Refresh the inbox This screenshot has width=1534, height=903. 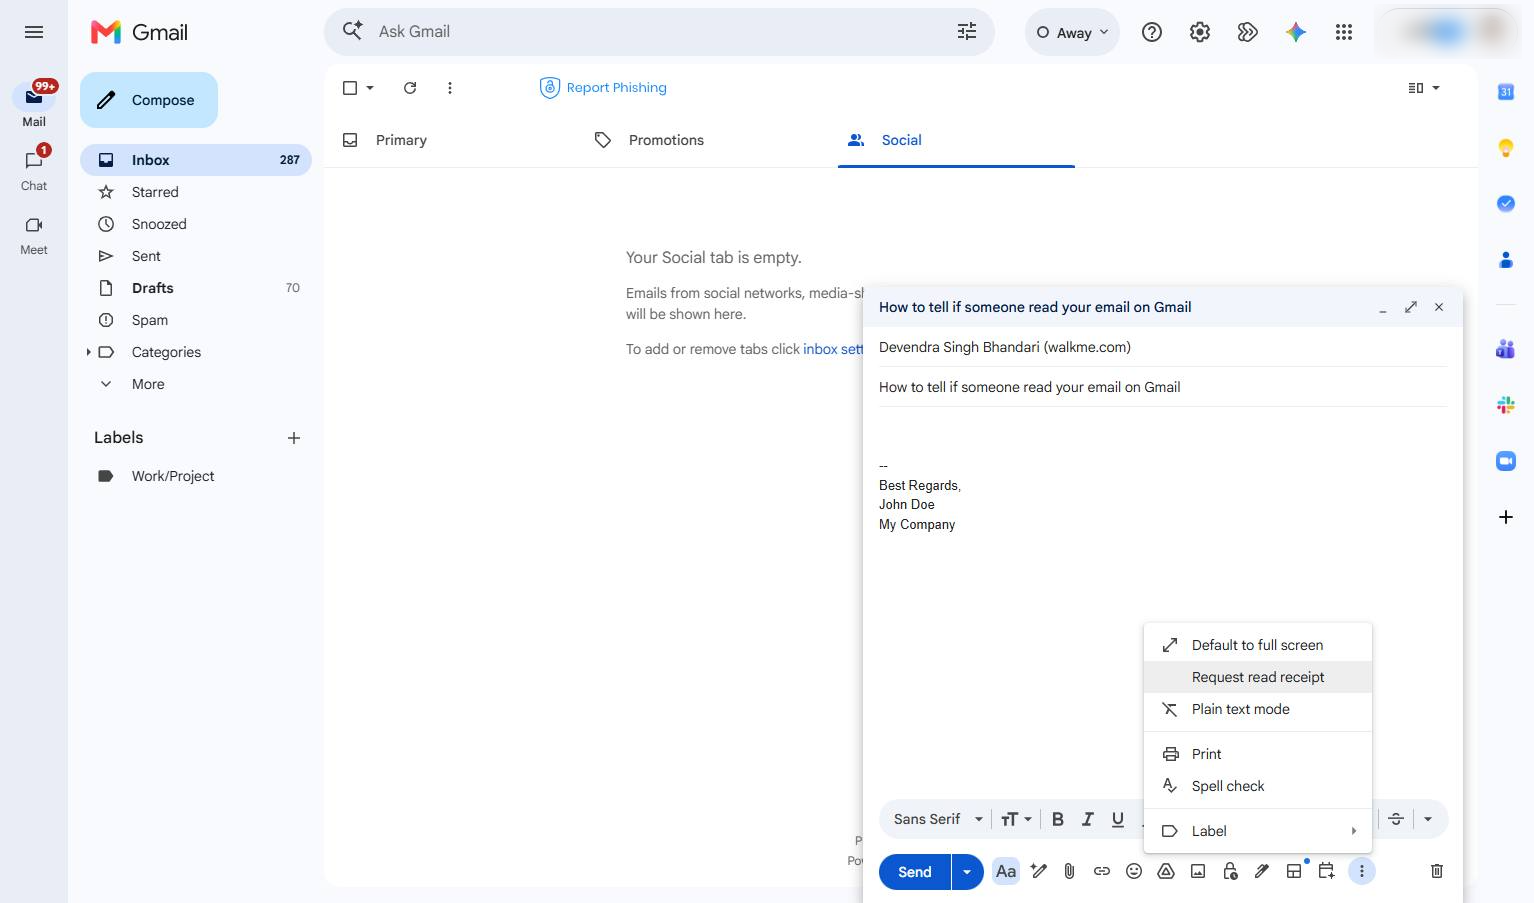pos(410,88)
